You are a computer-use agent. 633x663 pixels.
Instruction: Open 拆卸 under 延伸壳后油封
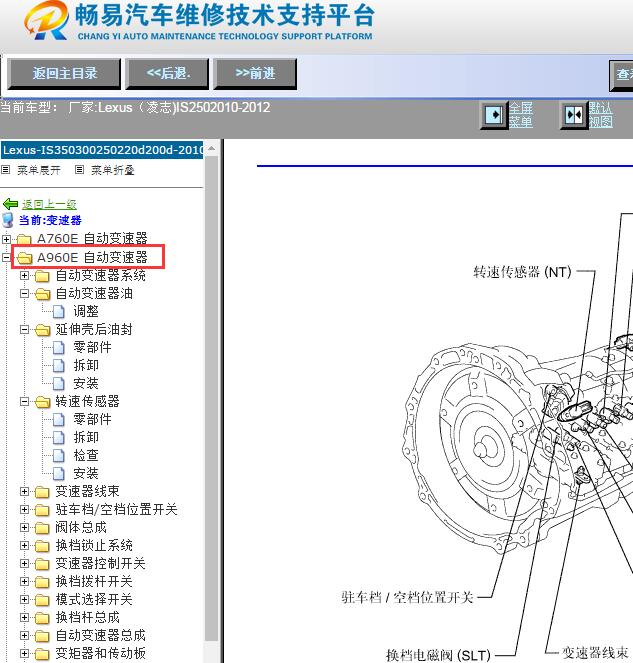coord(86,365)
